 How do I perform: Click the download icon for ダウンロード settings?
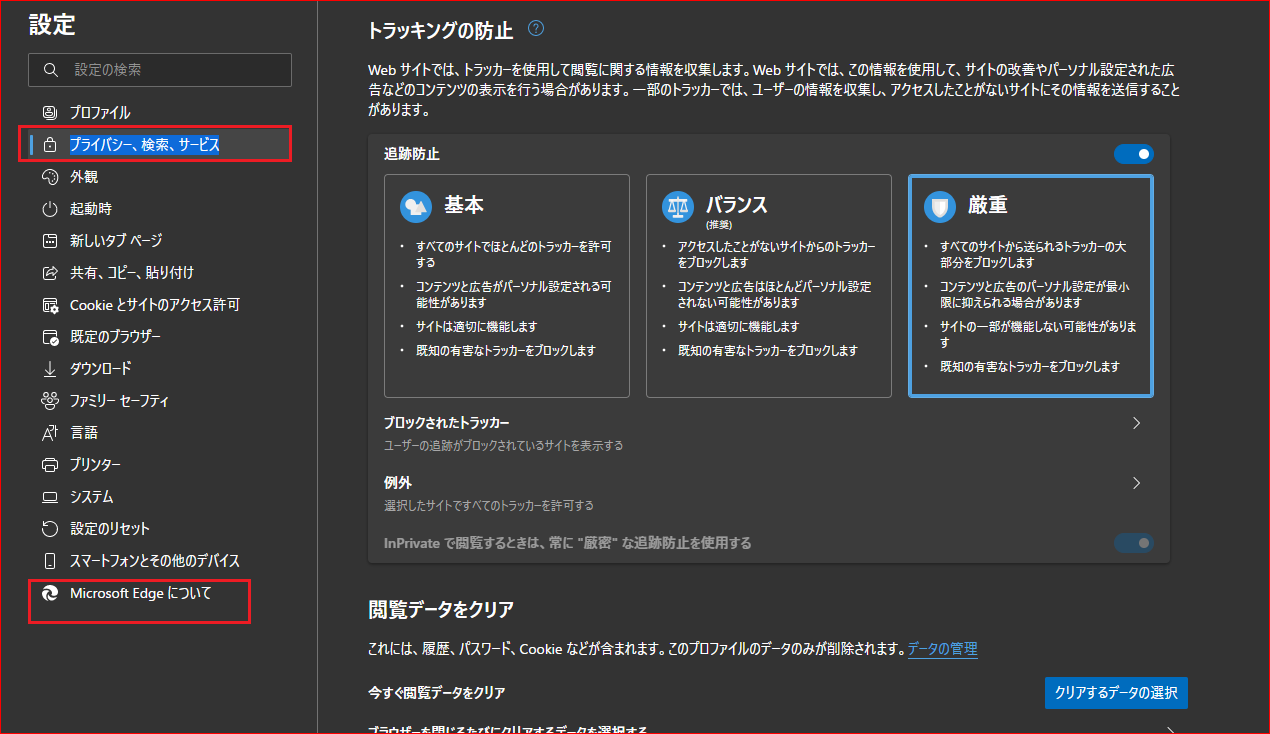coord(48,368)
